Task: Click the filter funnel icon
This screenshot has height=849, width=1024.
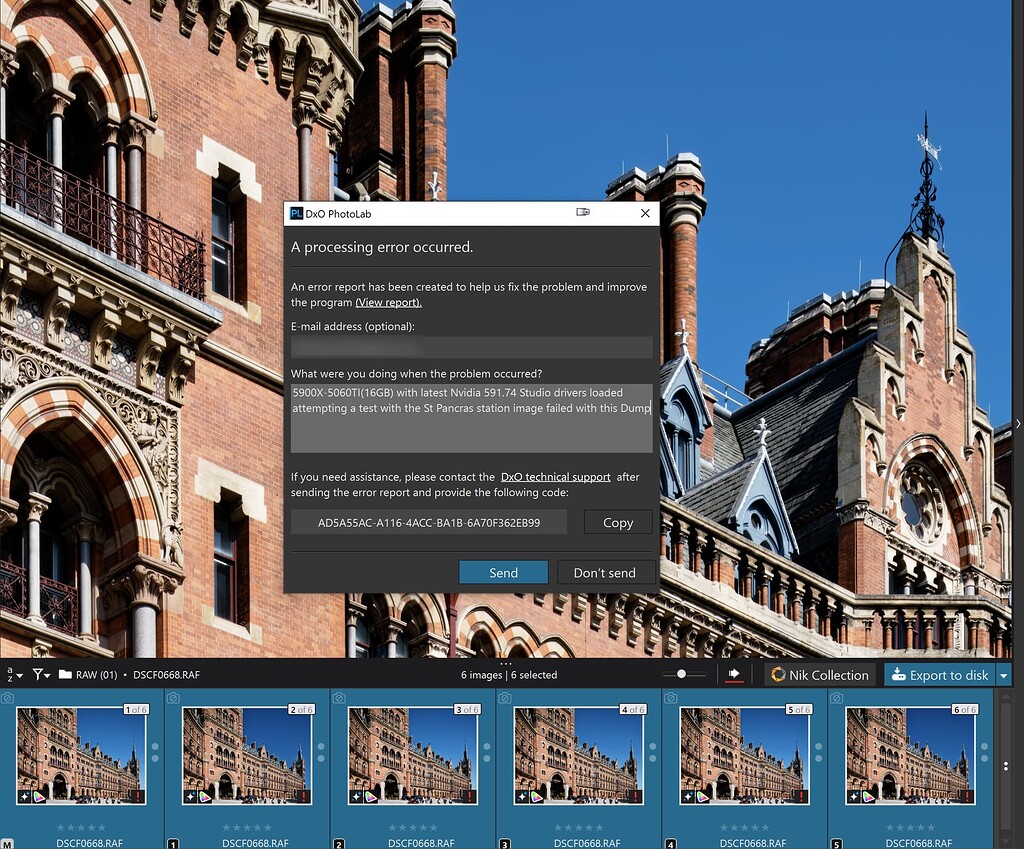Action: coord(38,675)
